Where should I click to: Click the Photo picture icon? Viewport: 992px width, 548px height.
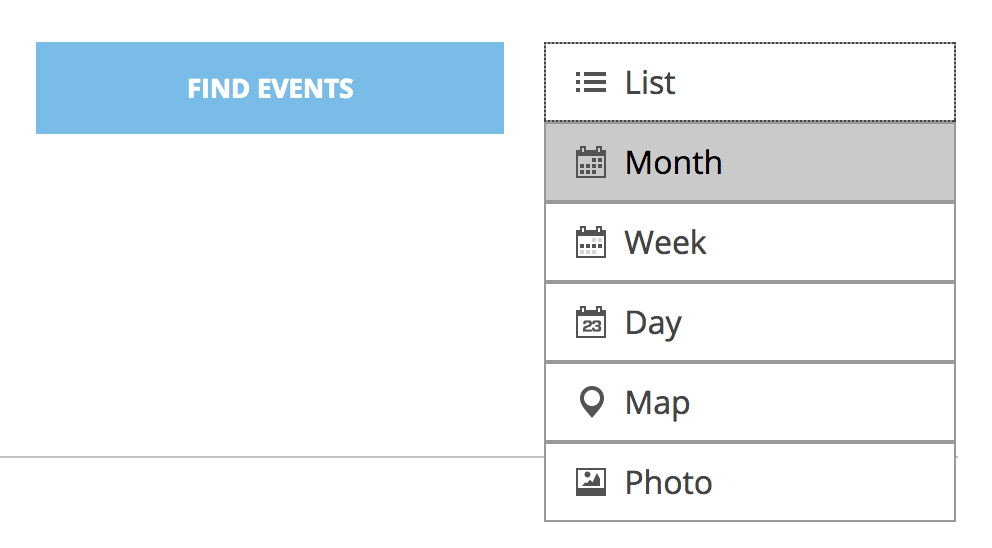591,483
